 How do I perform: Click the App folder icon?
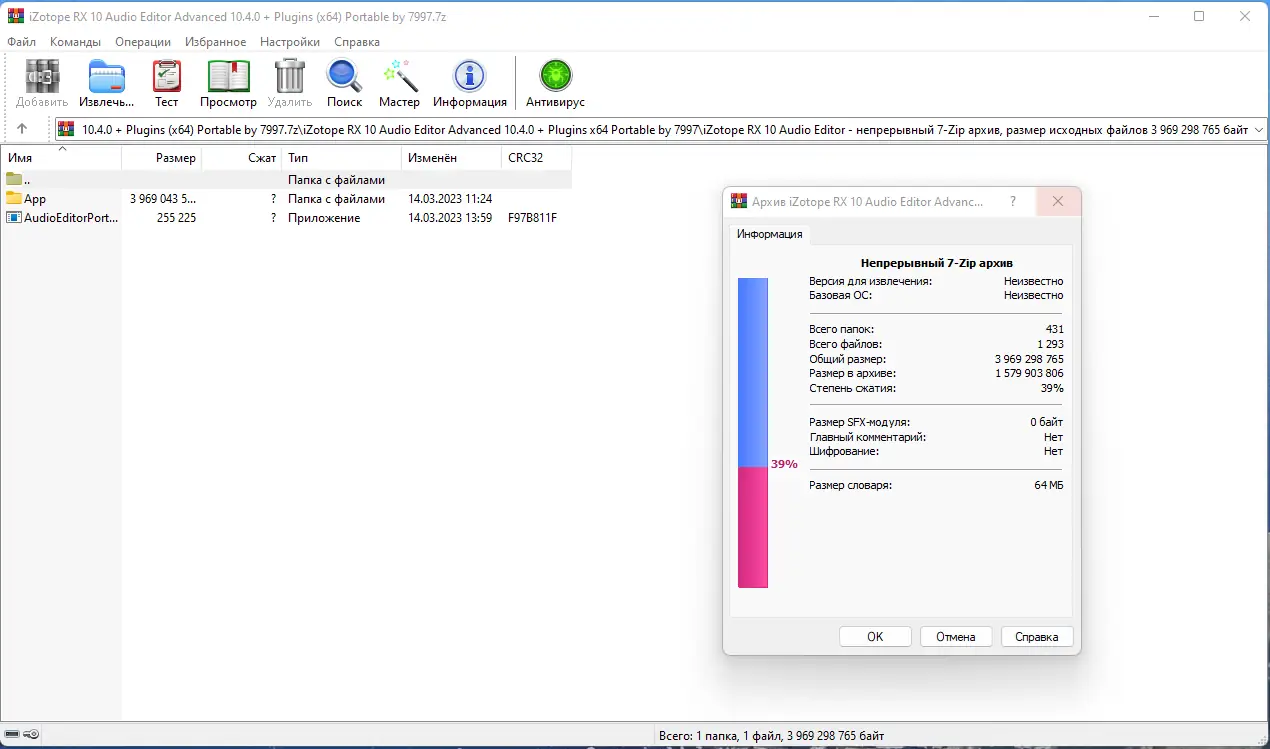click(14, 199)
